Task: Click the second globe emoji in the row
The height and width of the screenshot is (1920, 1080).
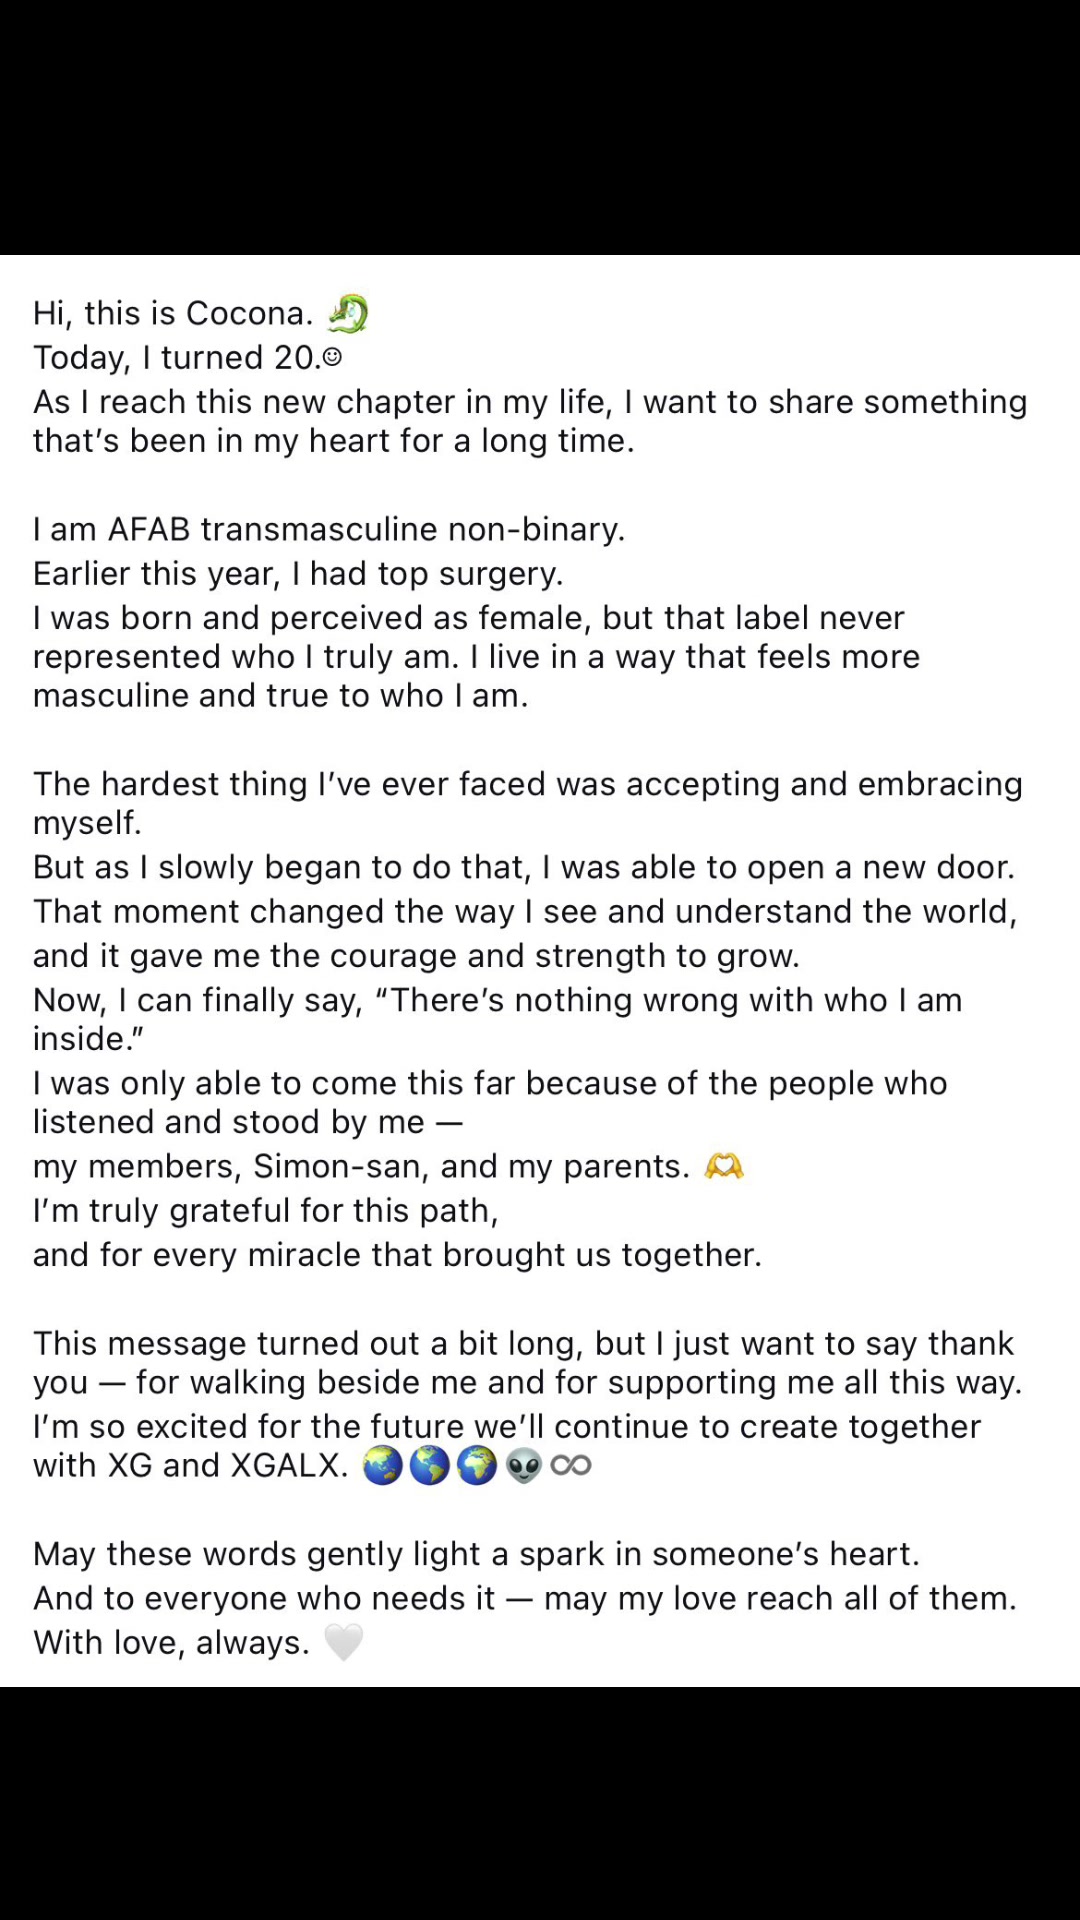Action: tap(429, 1466)
